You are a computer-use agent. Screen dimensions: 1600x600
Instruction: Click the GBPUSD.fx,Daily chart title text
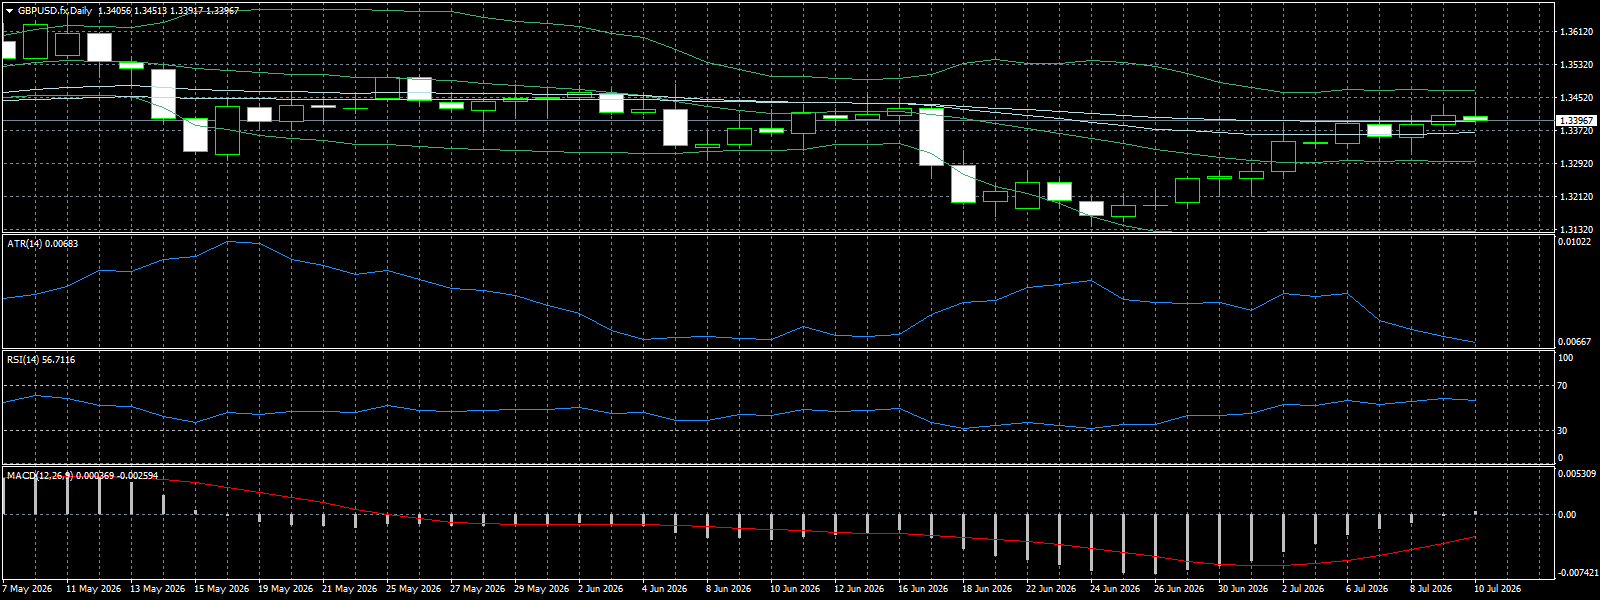point(55,11)
